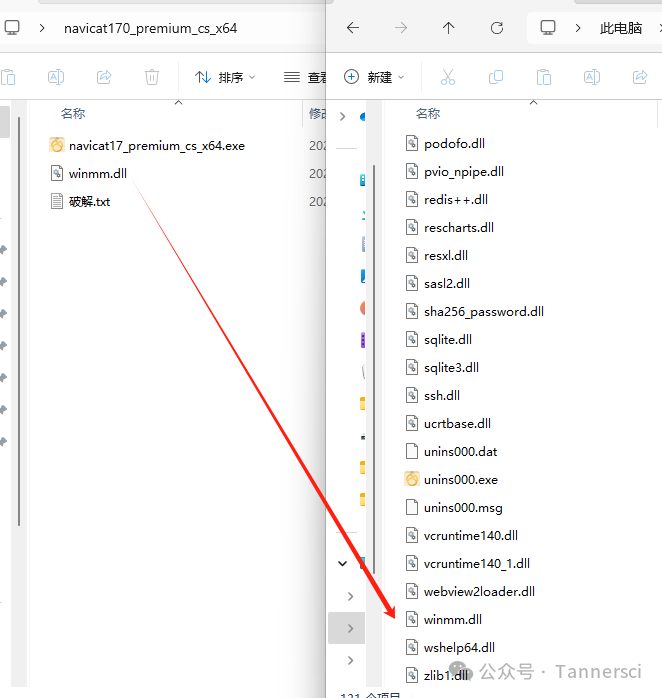The width and height of the screenshot is (662, 698).
Task: Click 此电脑 breadcrumb in right address bar
Action: pyautogui.click(x=621, y=28)
